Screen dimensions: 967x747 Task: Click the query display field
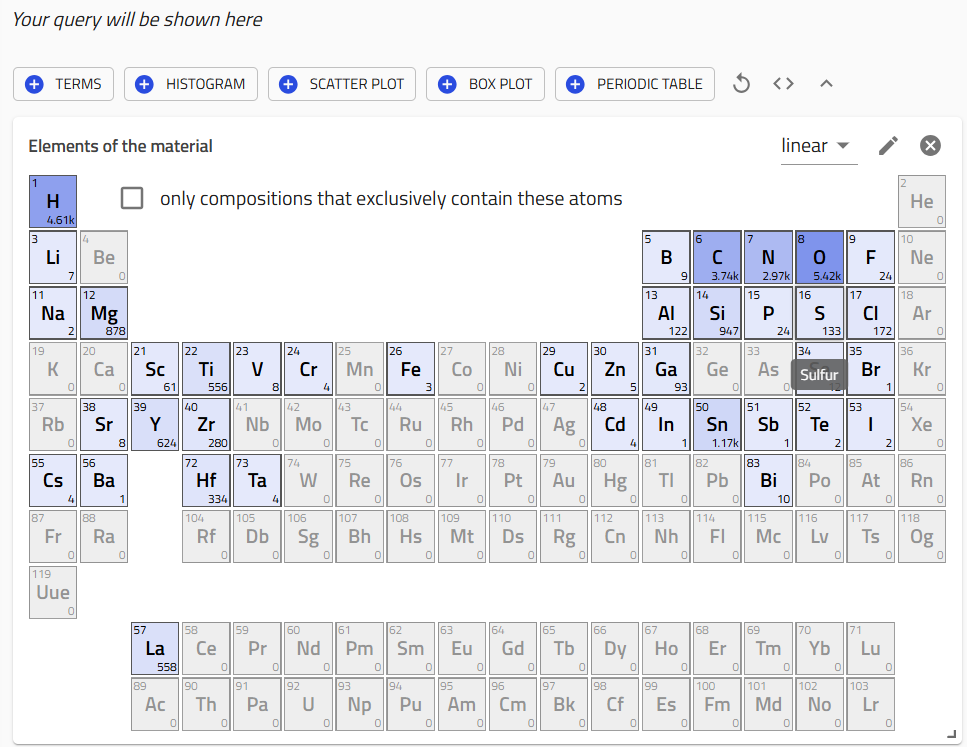pos(137,20)
